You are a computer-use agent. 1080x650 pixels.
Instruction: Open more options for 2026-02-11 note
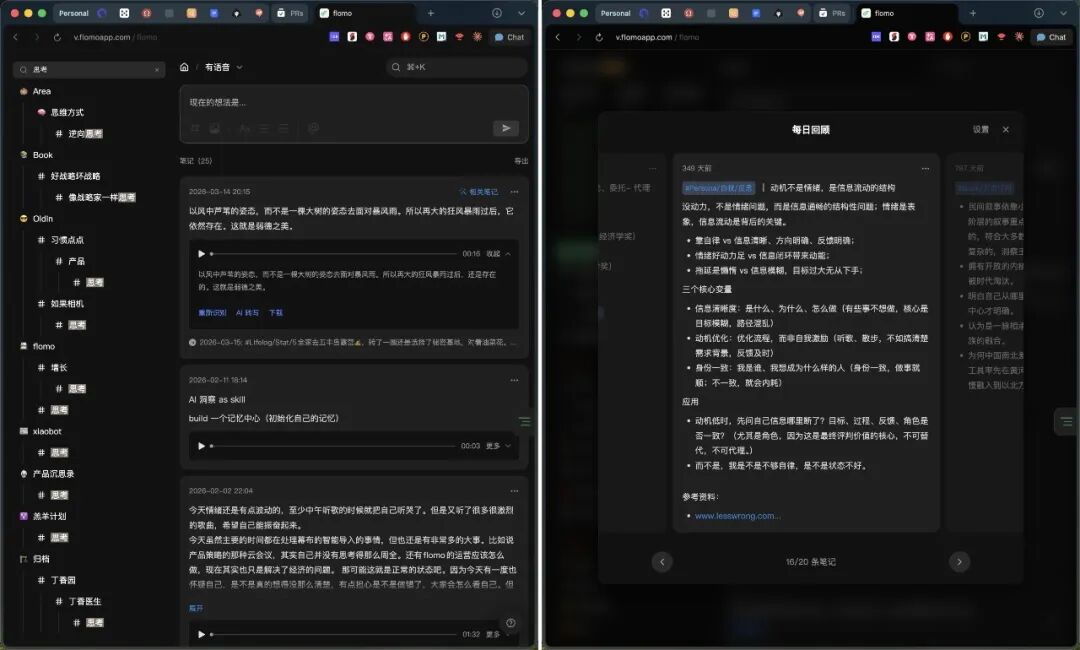[514, 380]
